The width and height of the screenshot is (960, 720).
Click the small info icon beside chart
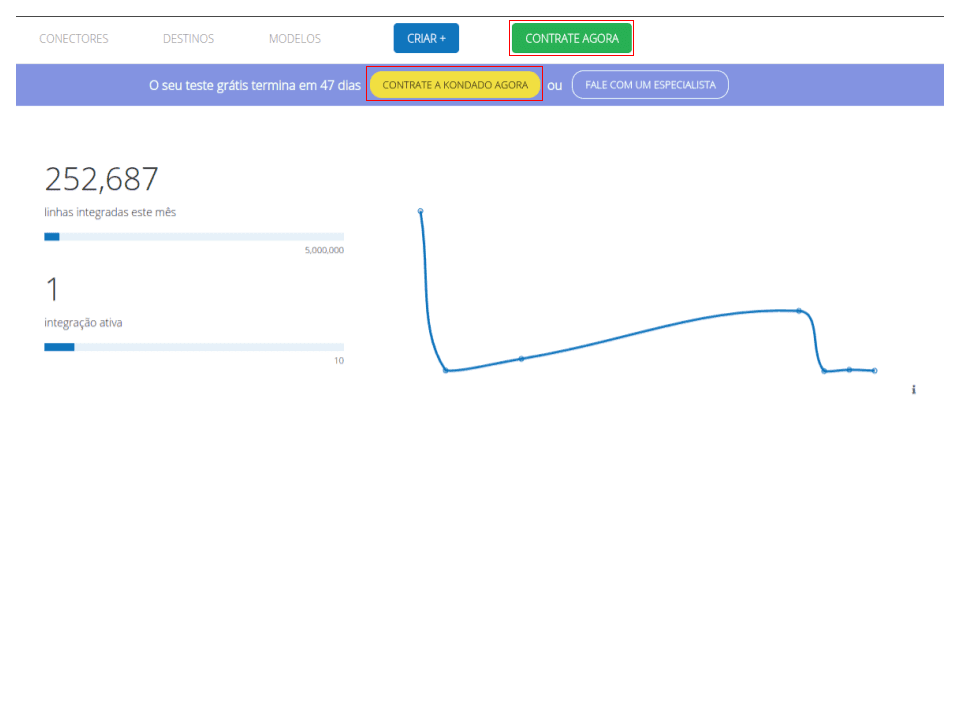(x=913, y=389)
